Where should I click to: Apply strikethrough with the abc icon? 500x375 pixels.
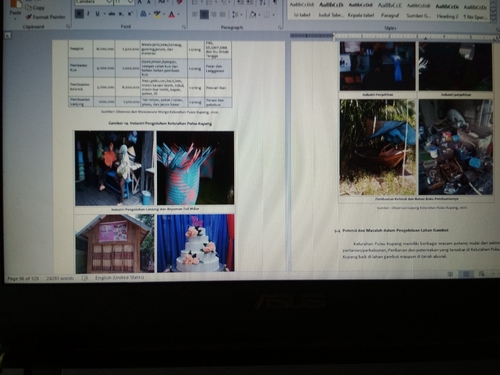pyautogui.click(x=112, y=14)
